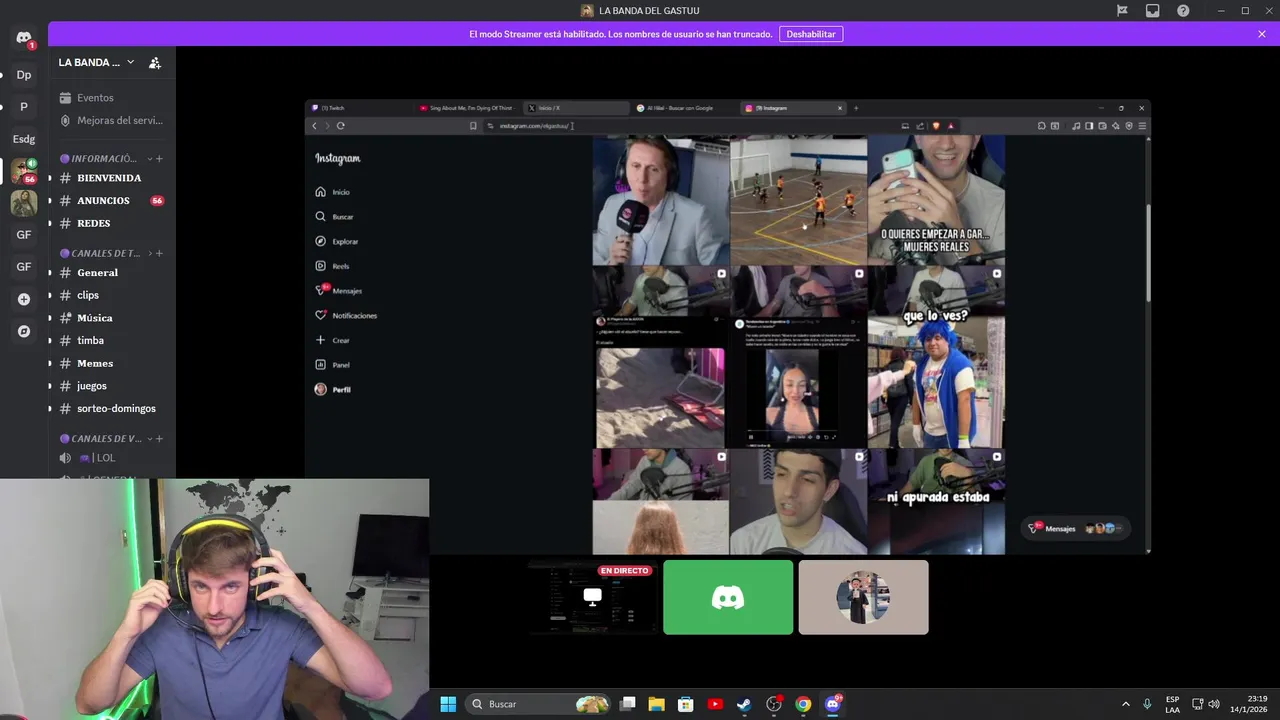The width and height of the screenshot is (1280, 720).
Task: Open the sorteo-domingos channel
Action: click(112, 408)
